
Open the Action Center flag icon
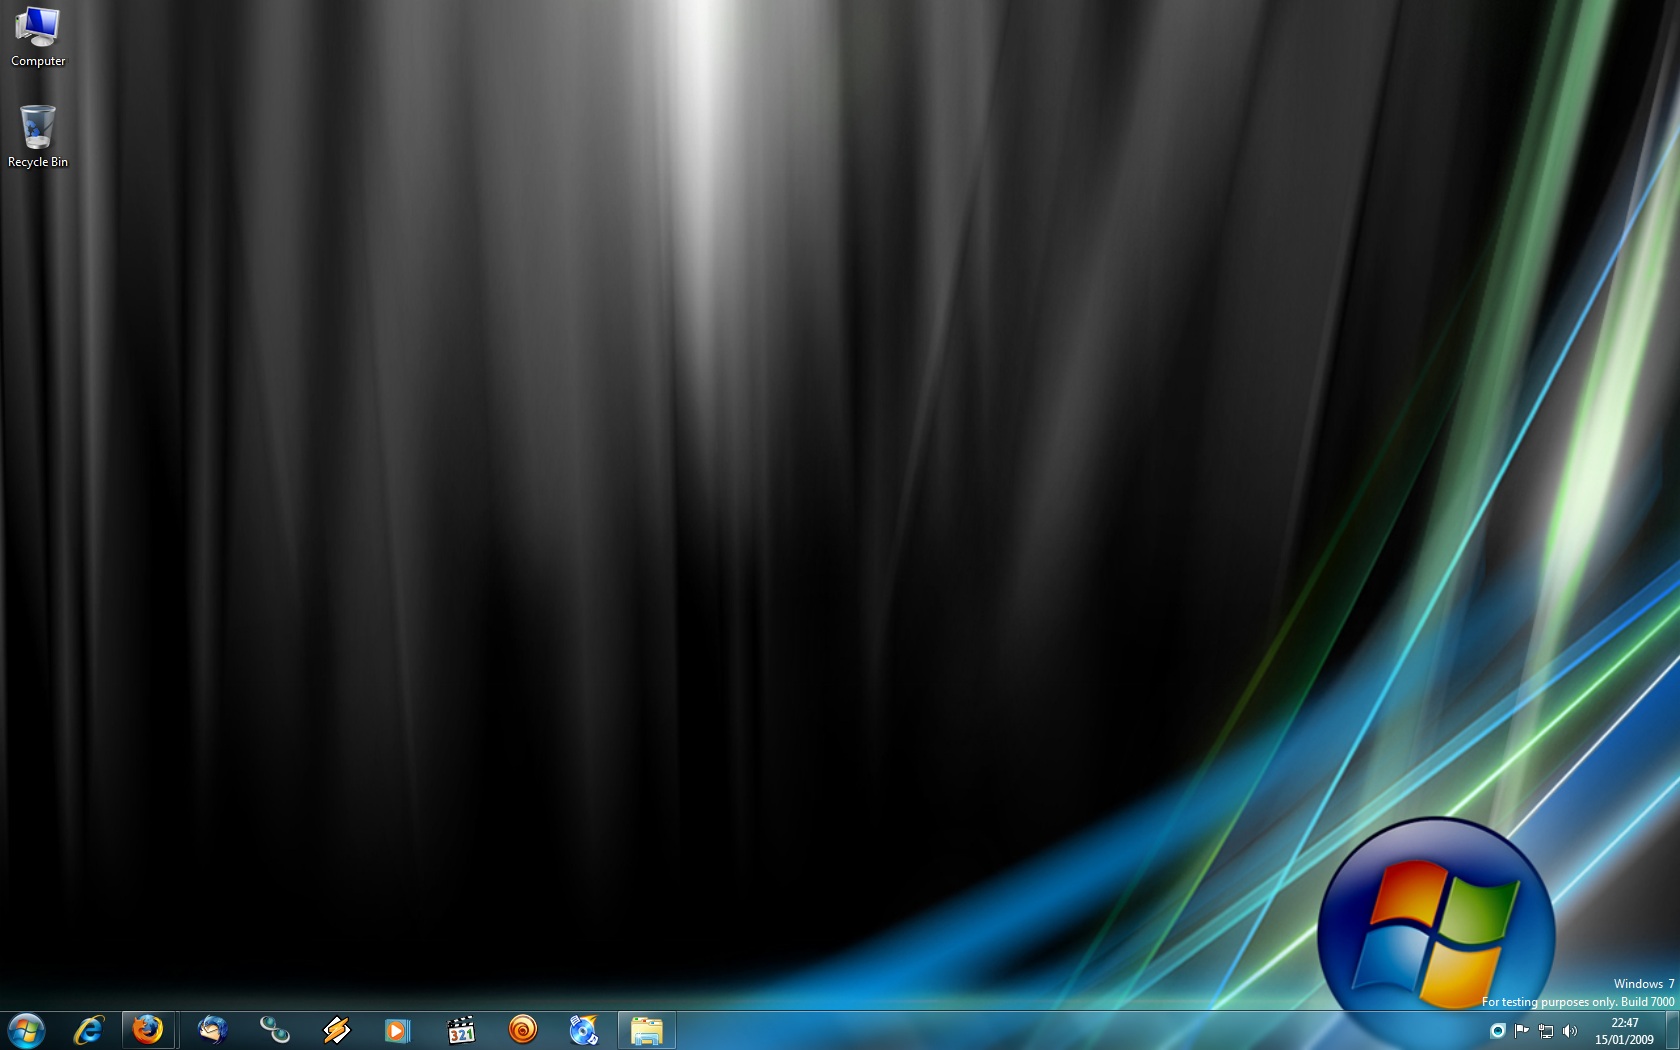tap(1521, 1031)
